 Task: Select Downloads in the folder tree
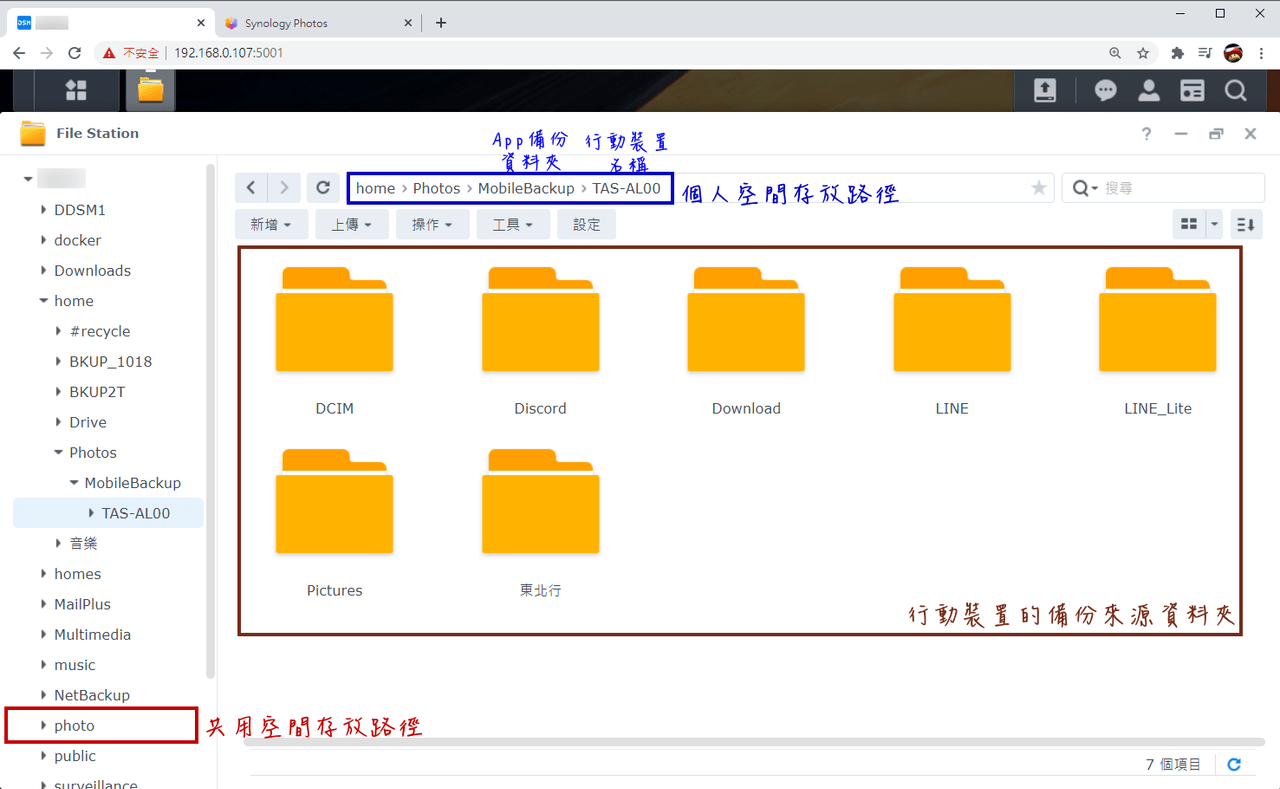92,271
